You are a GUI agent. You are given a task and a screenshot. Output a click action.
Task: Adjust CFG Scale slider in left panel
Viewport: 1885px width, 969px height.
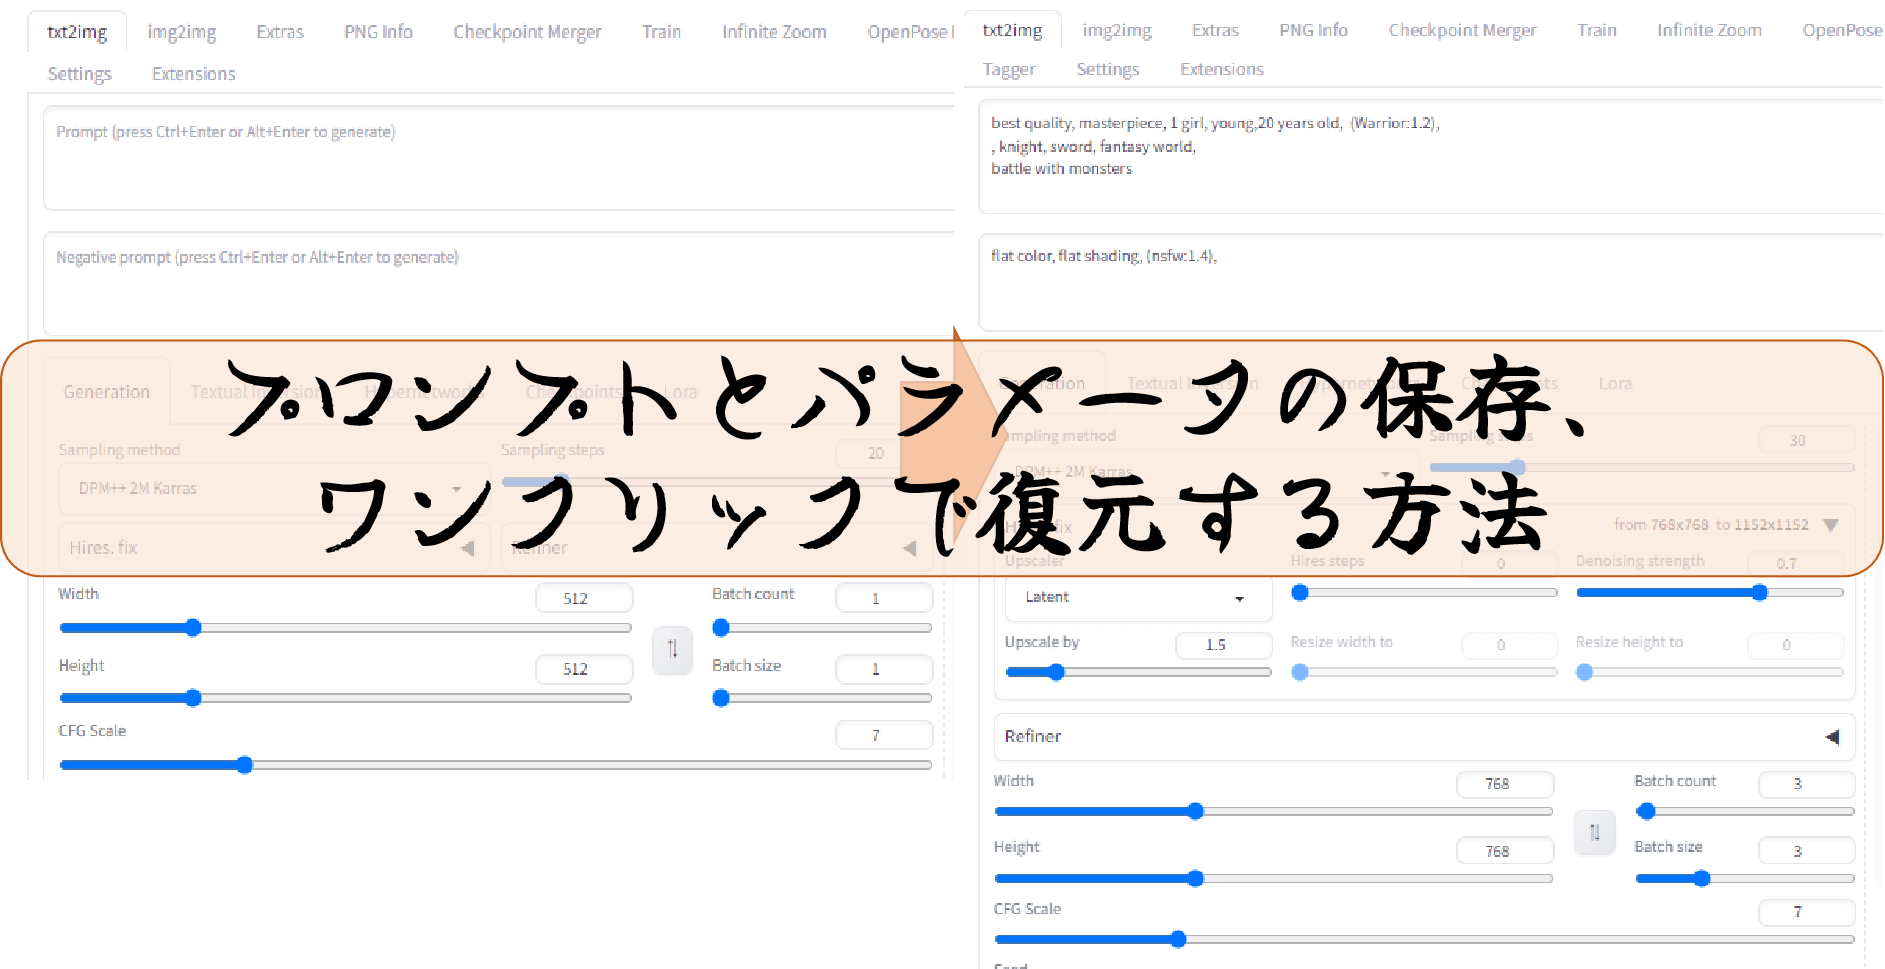point(495,765)
